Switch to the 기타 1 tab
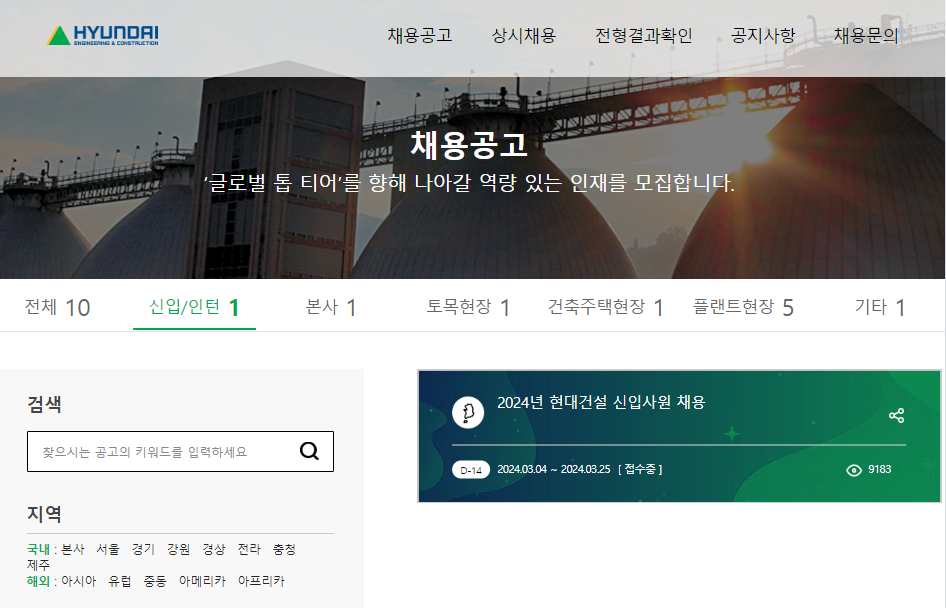This screenshot has width=946, height=608. [880, 307]
